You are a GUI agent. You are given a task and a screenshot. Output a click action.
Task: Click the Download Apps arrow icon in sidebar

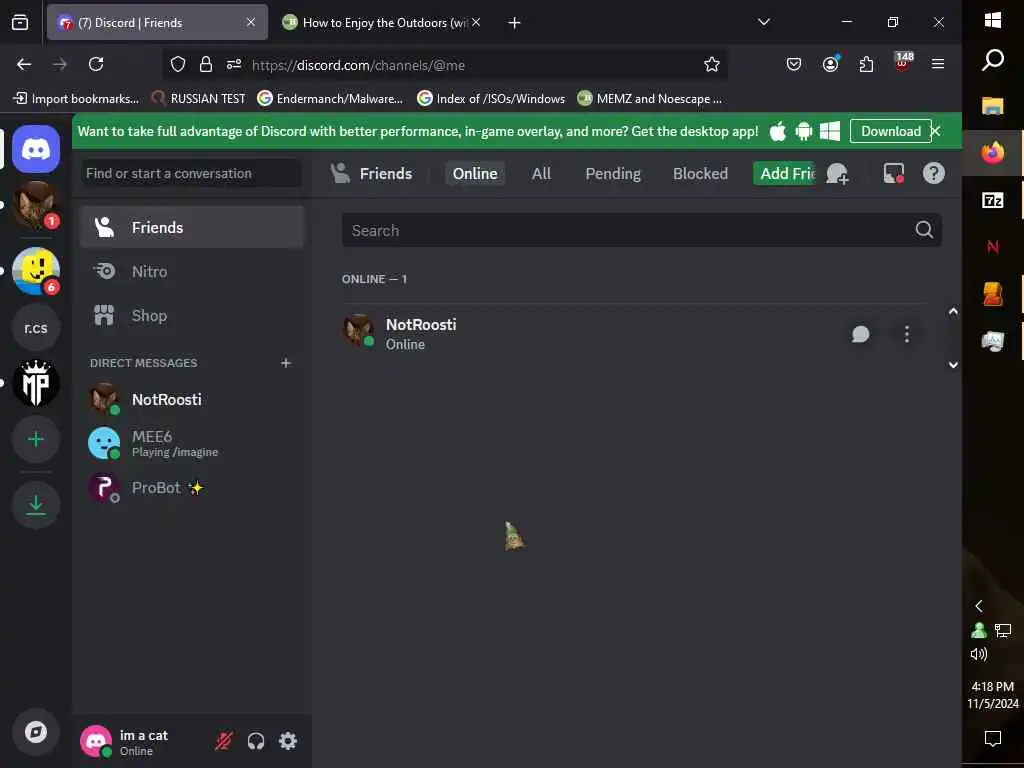pyautogui.click(x=36, y=505)
